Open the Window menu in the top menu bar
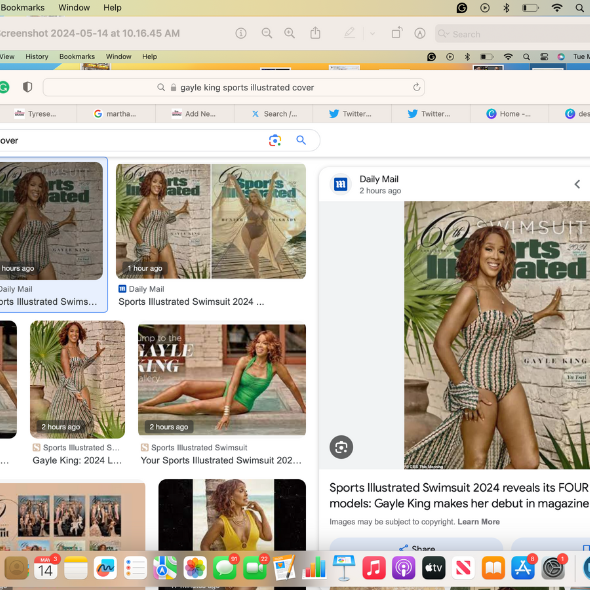The width and height of the screenshot is (590, 590). click(x=74, y=8)
